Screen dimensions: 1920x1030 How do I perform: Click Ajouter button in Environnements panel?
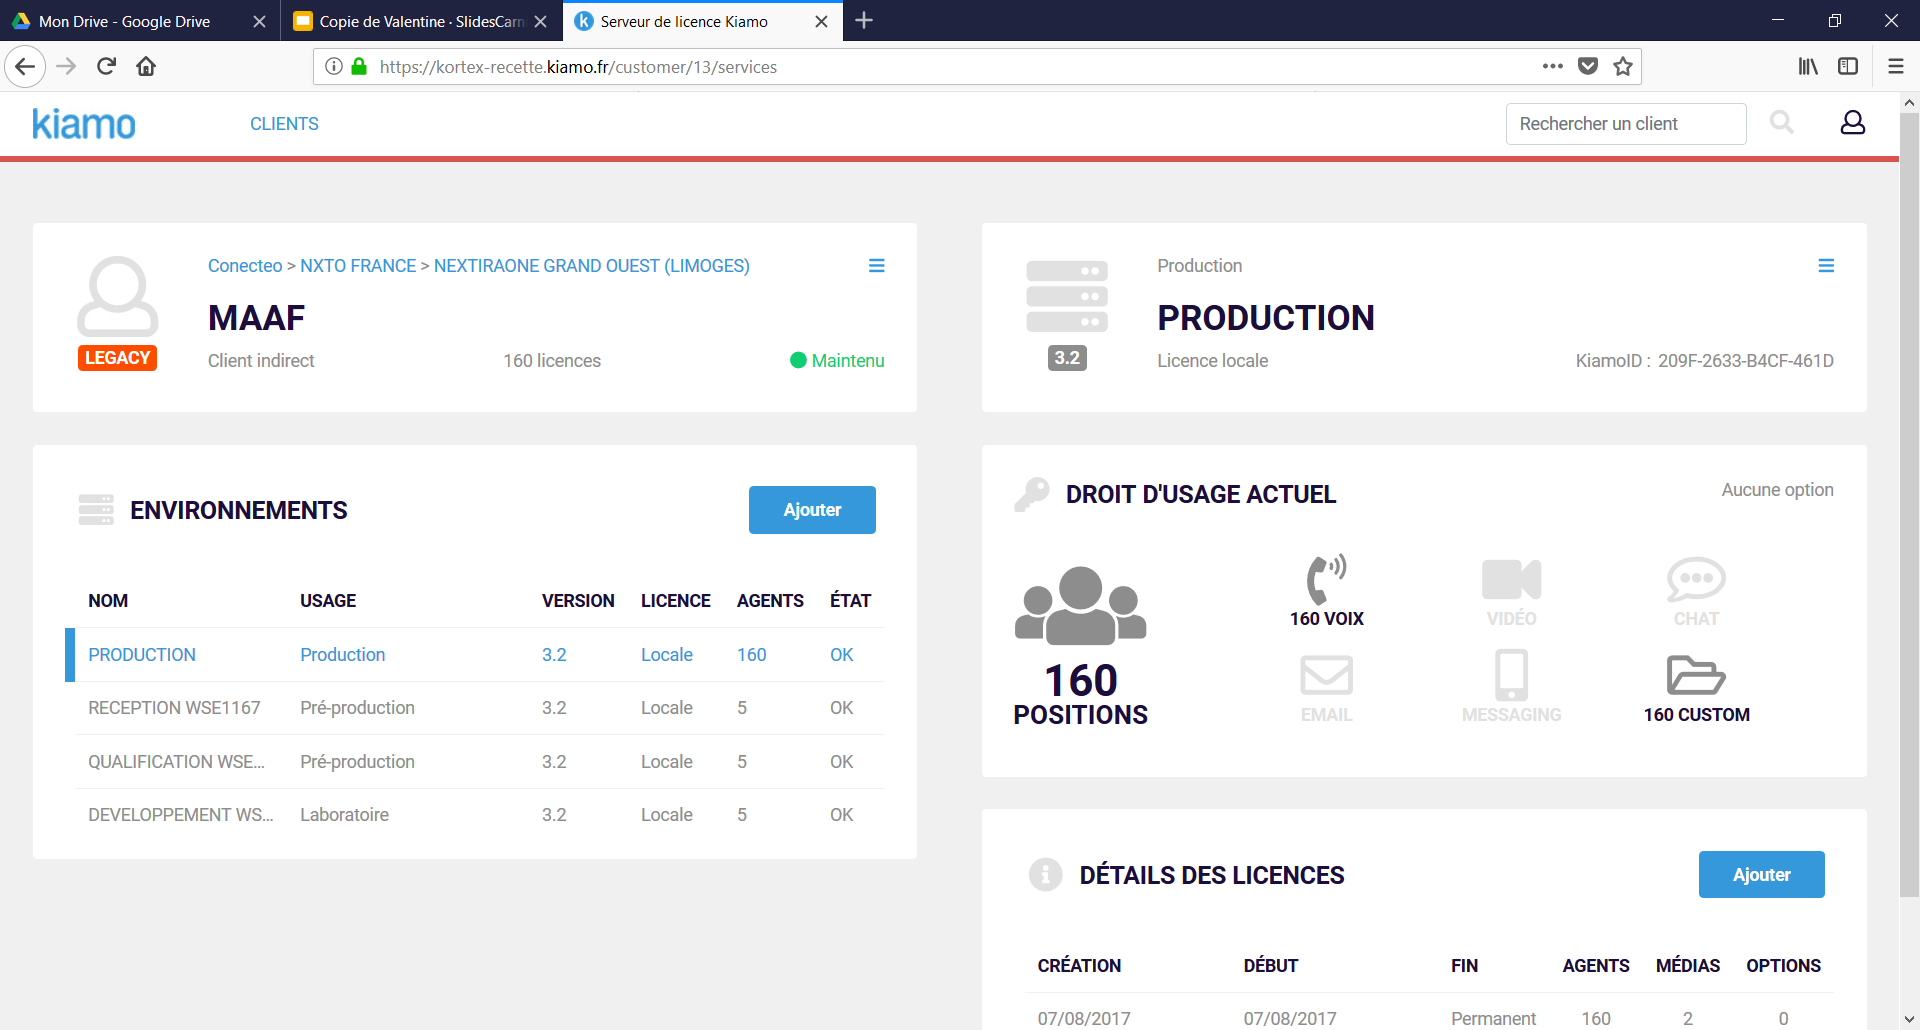[811, 510]
